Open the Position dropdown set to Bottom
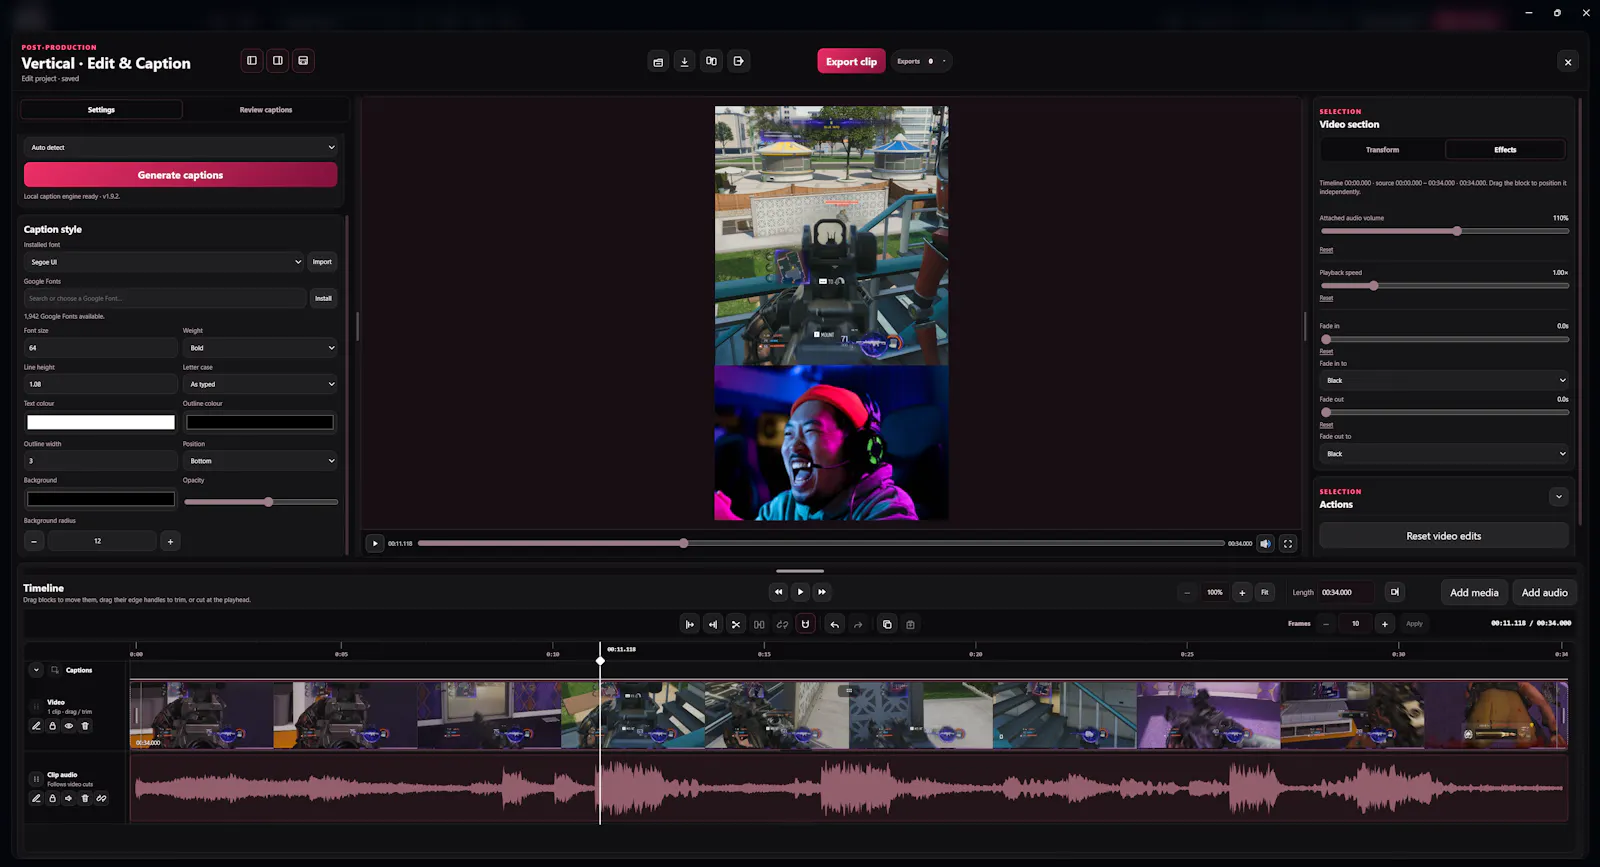Screen dimensions: 1600x867 260,461
